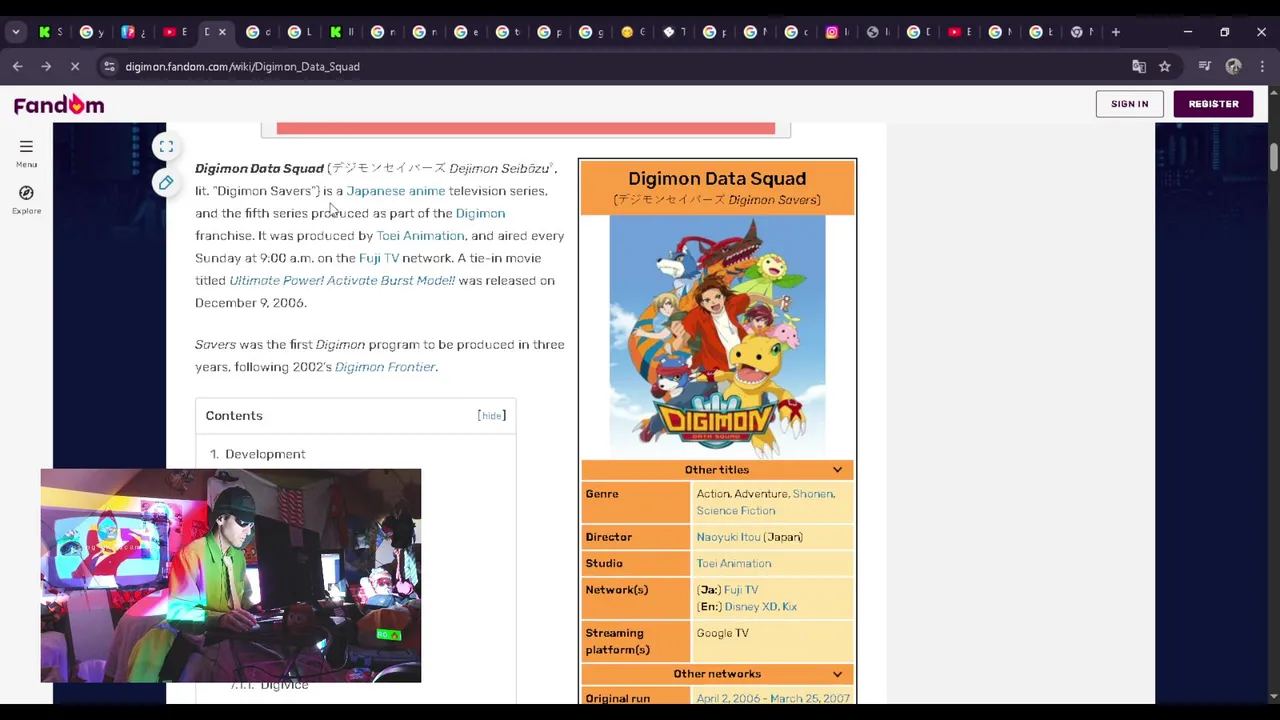1280x720 pixels.
Task: Open Ultimate Power! Activate Burst Mode!! link
Action: pos(342,281)
